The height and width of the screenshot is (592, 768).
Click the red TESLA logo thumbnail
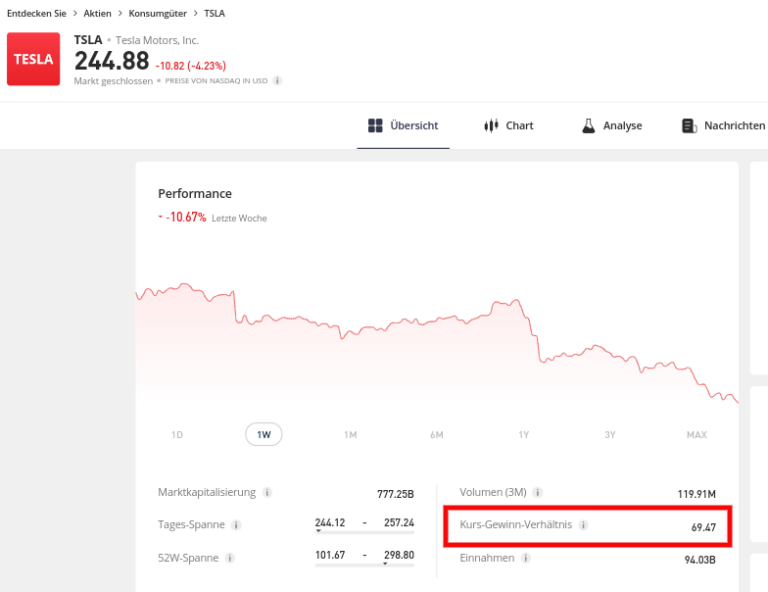pos(33,59)
